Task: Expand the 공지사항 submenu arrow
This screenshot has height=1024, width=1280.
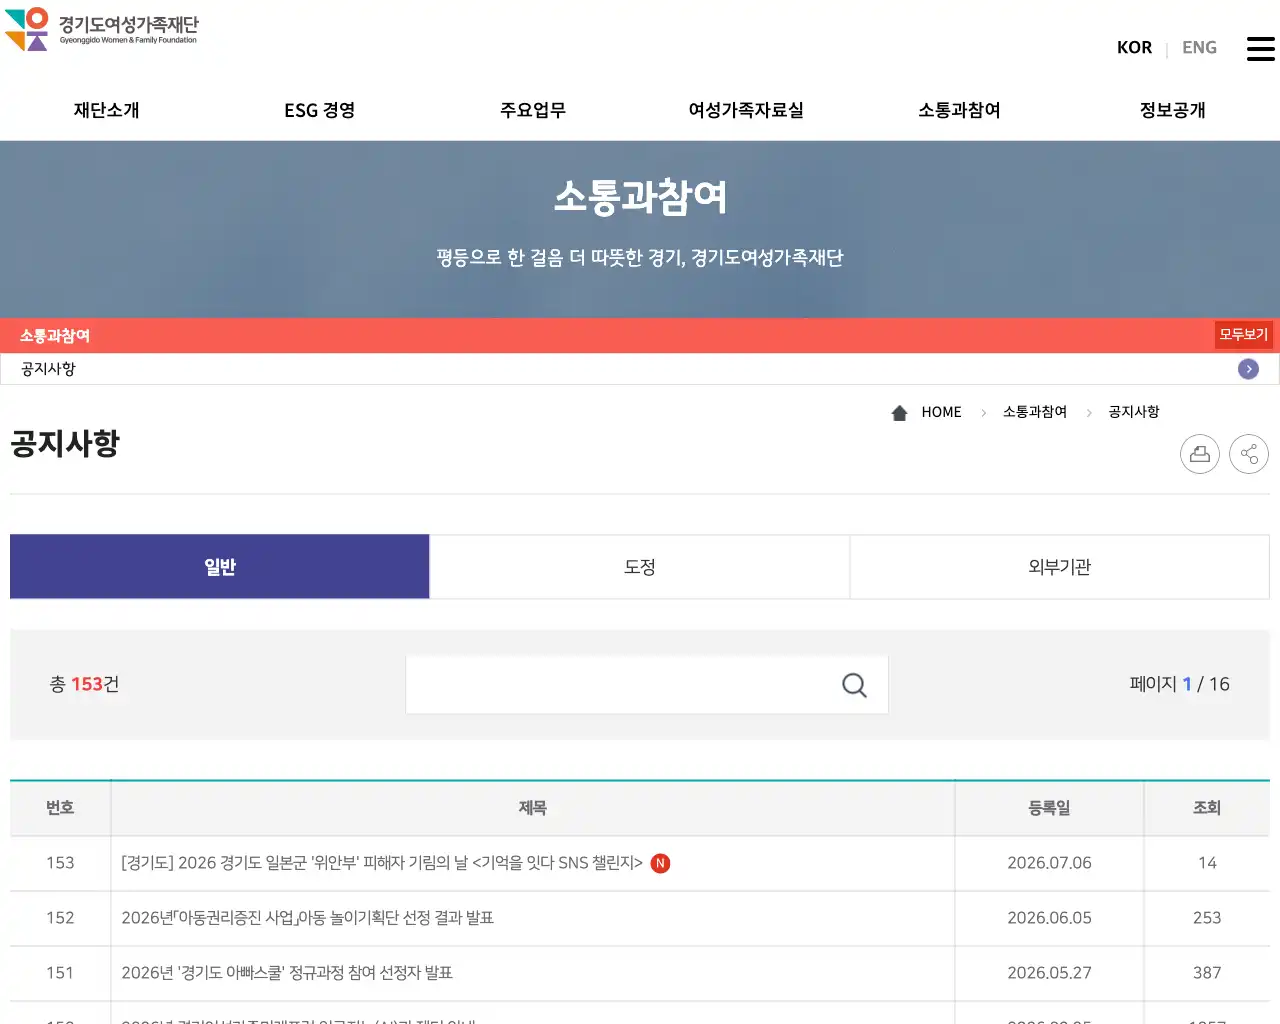Action: 1248,369
